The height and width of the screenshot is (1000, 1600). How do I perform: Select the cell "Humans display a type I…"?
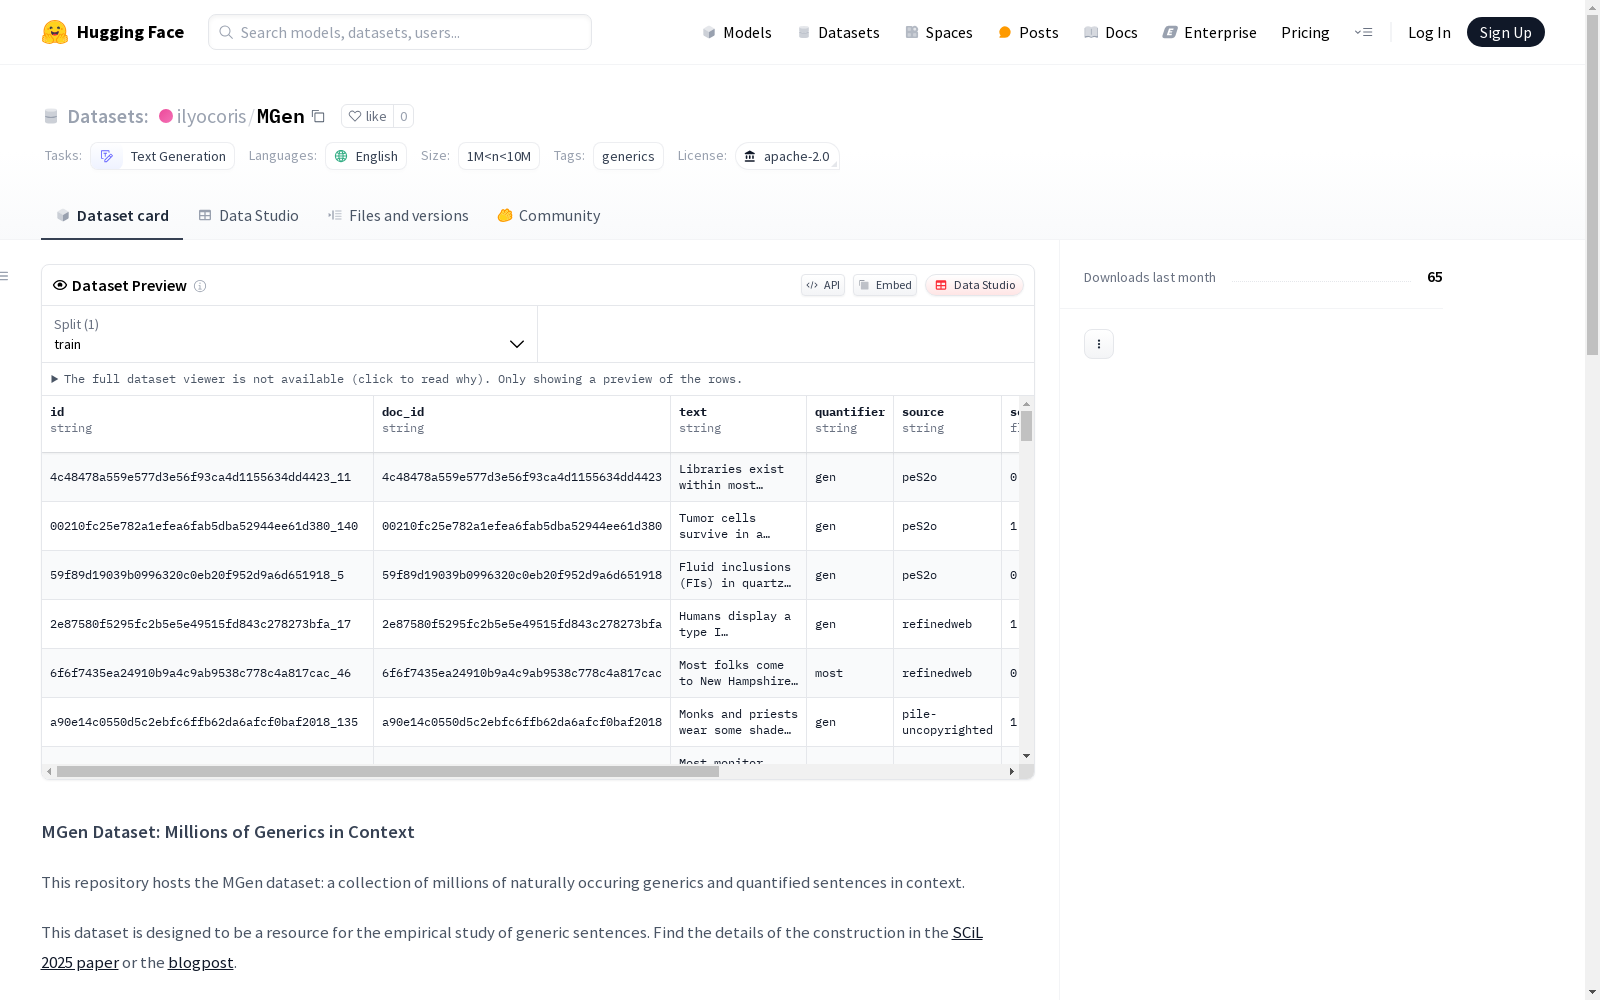tap(739, 624)
